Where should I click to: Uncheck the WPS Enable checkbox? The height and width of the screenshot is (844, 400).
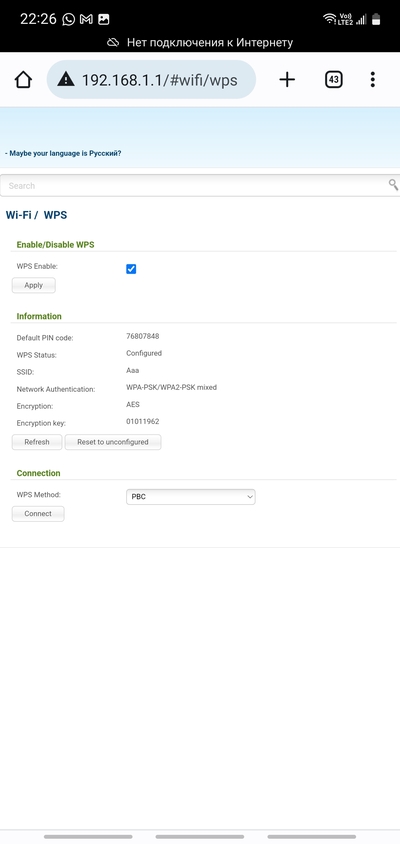click(x=131, y=269)
